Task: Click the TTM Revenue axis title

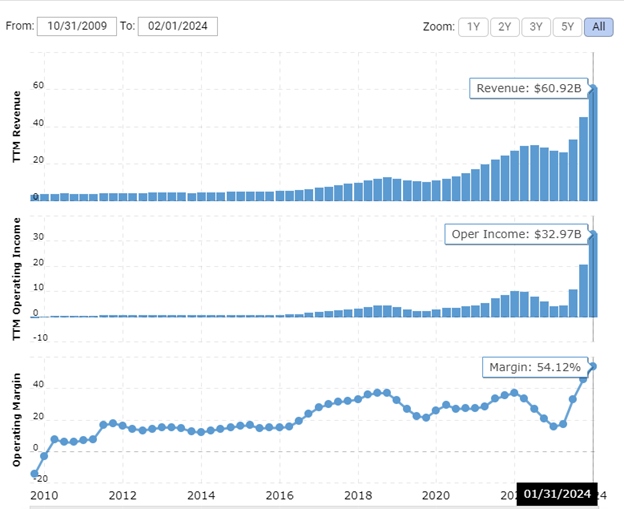Action: (x=16, y=140)
